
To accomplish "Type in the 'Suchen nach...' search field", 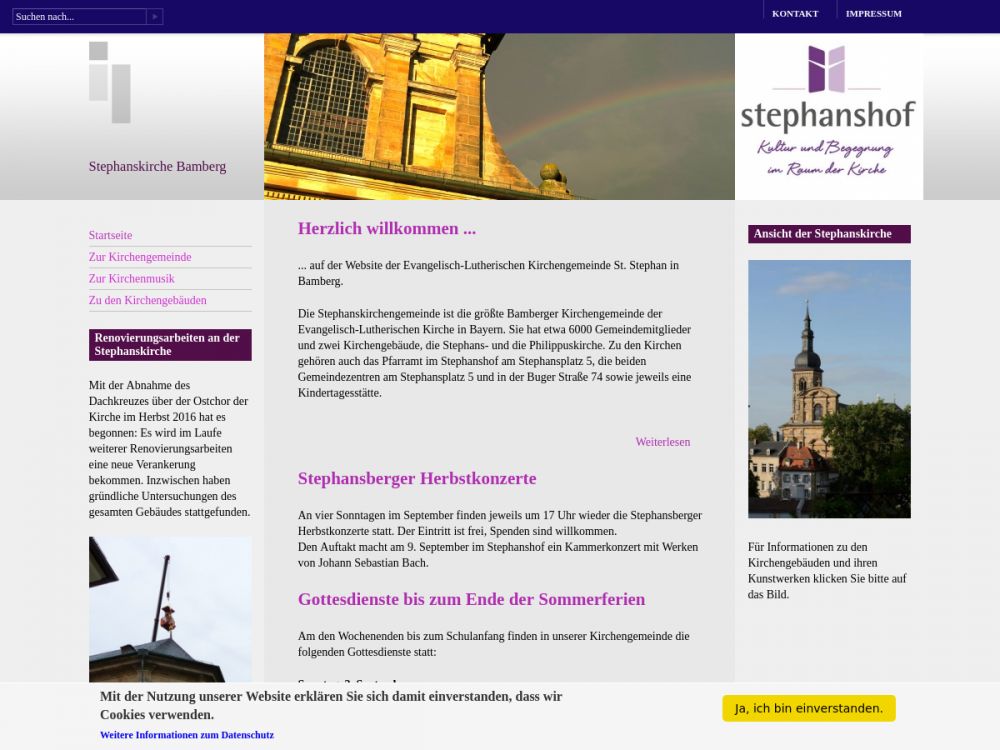I will (79, 17).
